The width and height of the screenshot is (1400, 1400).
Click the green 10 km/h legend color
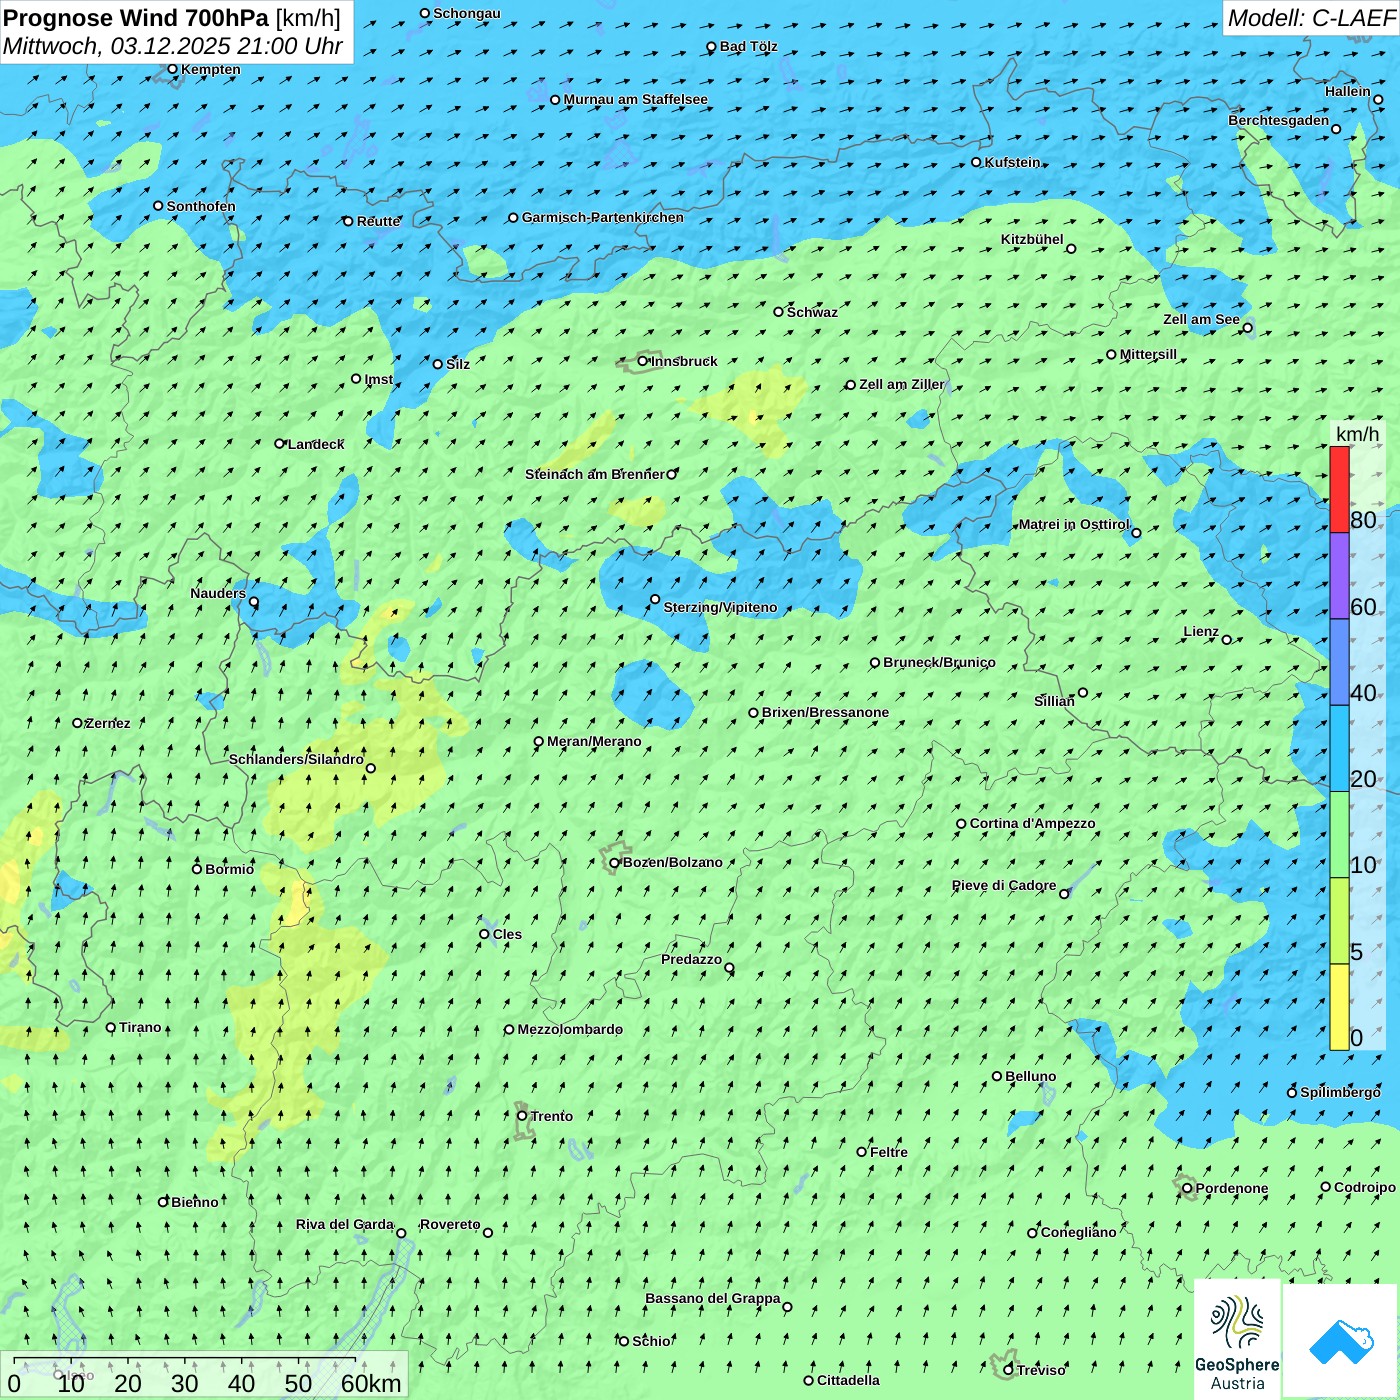[x=1339, y=835]
